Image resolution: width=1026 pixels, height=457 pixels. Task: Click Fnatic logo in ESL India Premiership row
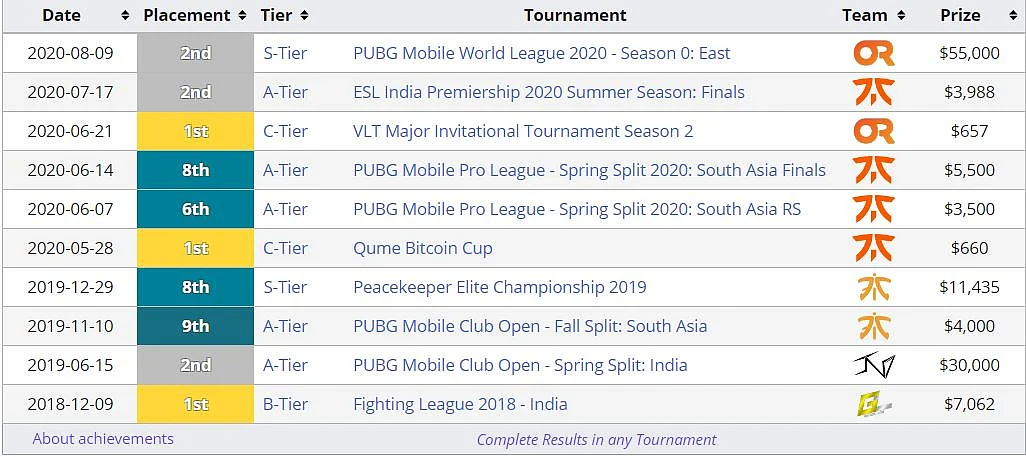click(x=874, y=92)
